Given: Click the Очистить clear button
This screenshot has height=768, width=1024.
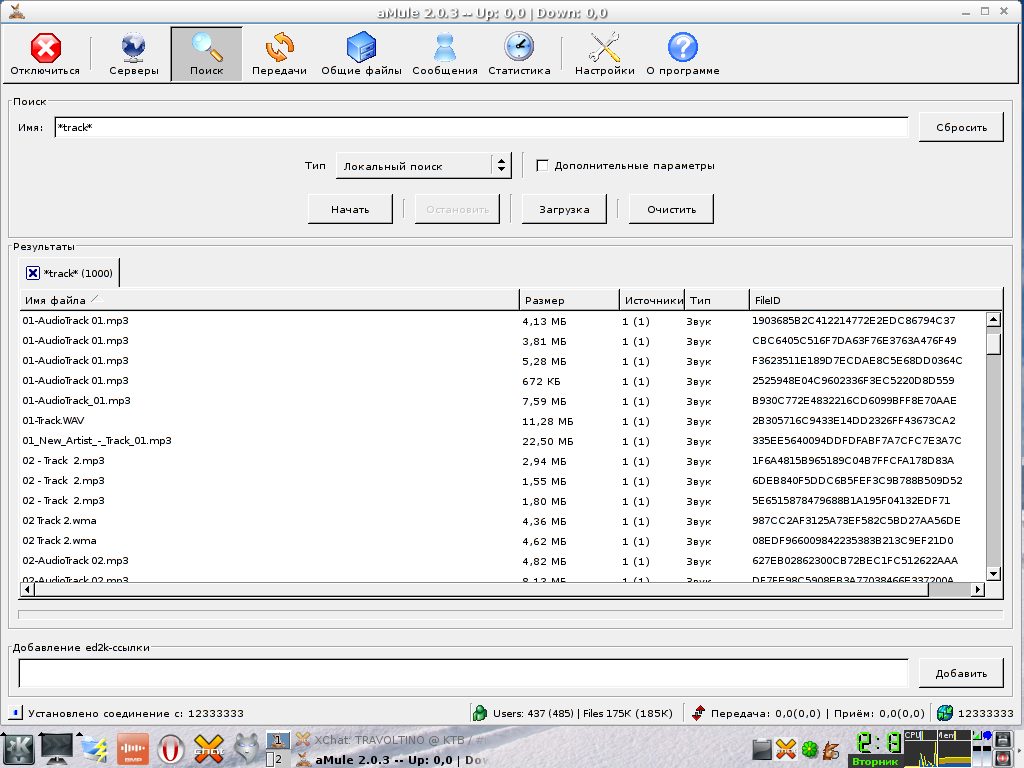Looking at the screenshot, I should point(670,209).
